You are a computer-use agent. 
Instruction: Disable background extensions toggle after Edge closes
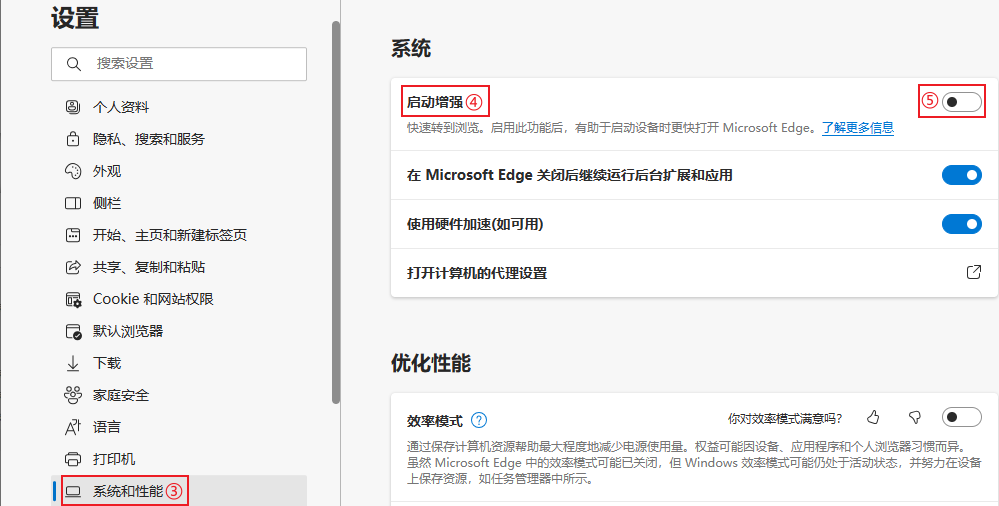[x=961, y=175]
